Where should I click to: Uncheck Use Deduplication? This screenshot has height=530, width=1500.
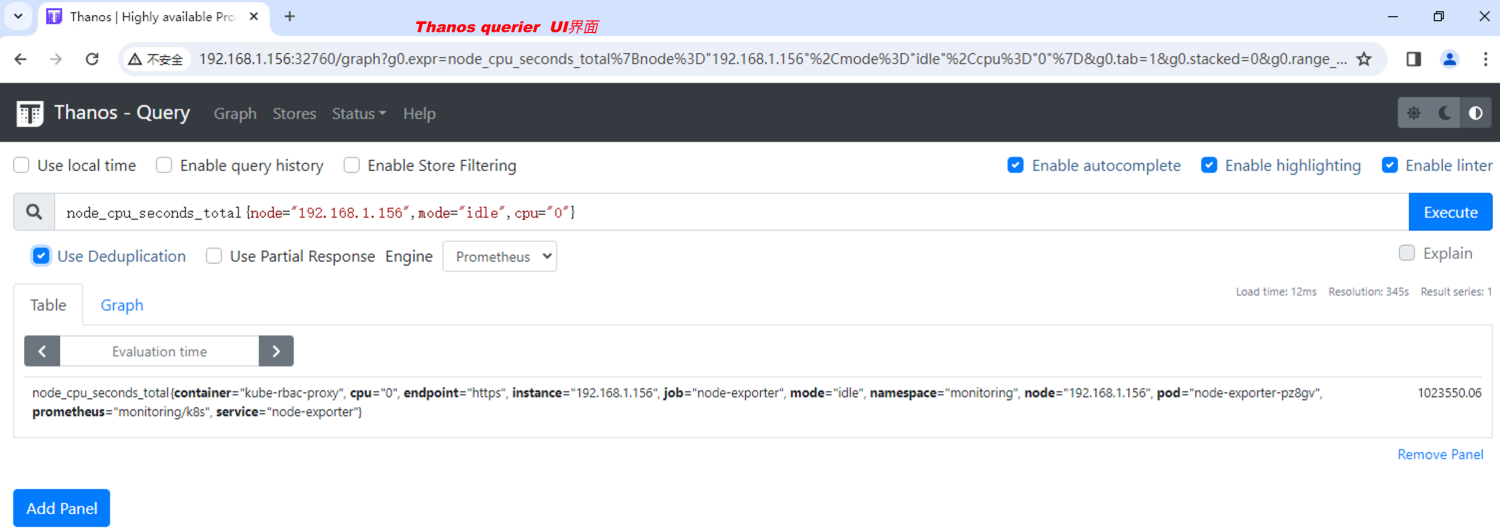pyautogui.click(x=41, y=256)
